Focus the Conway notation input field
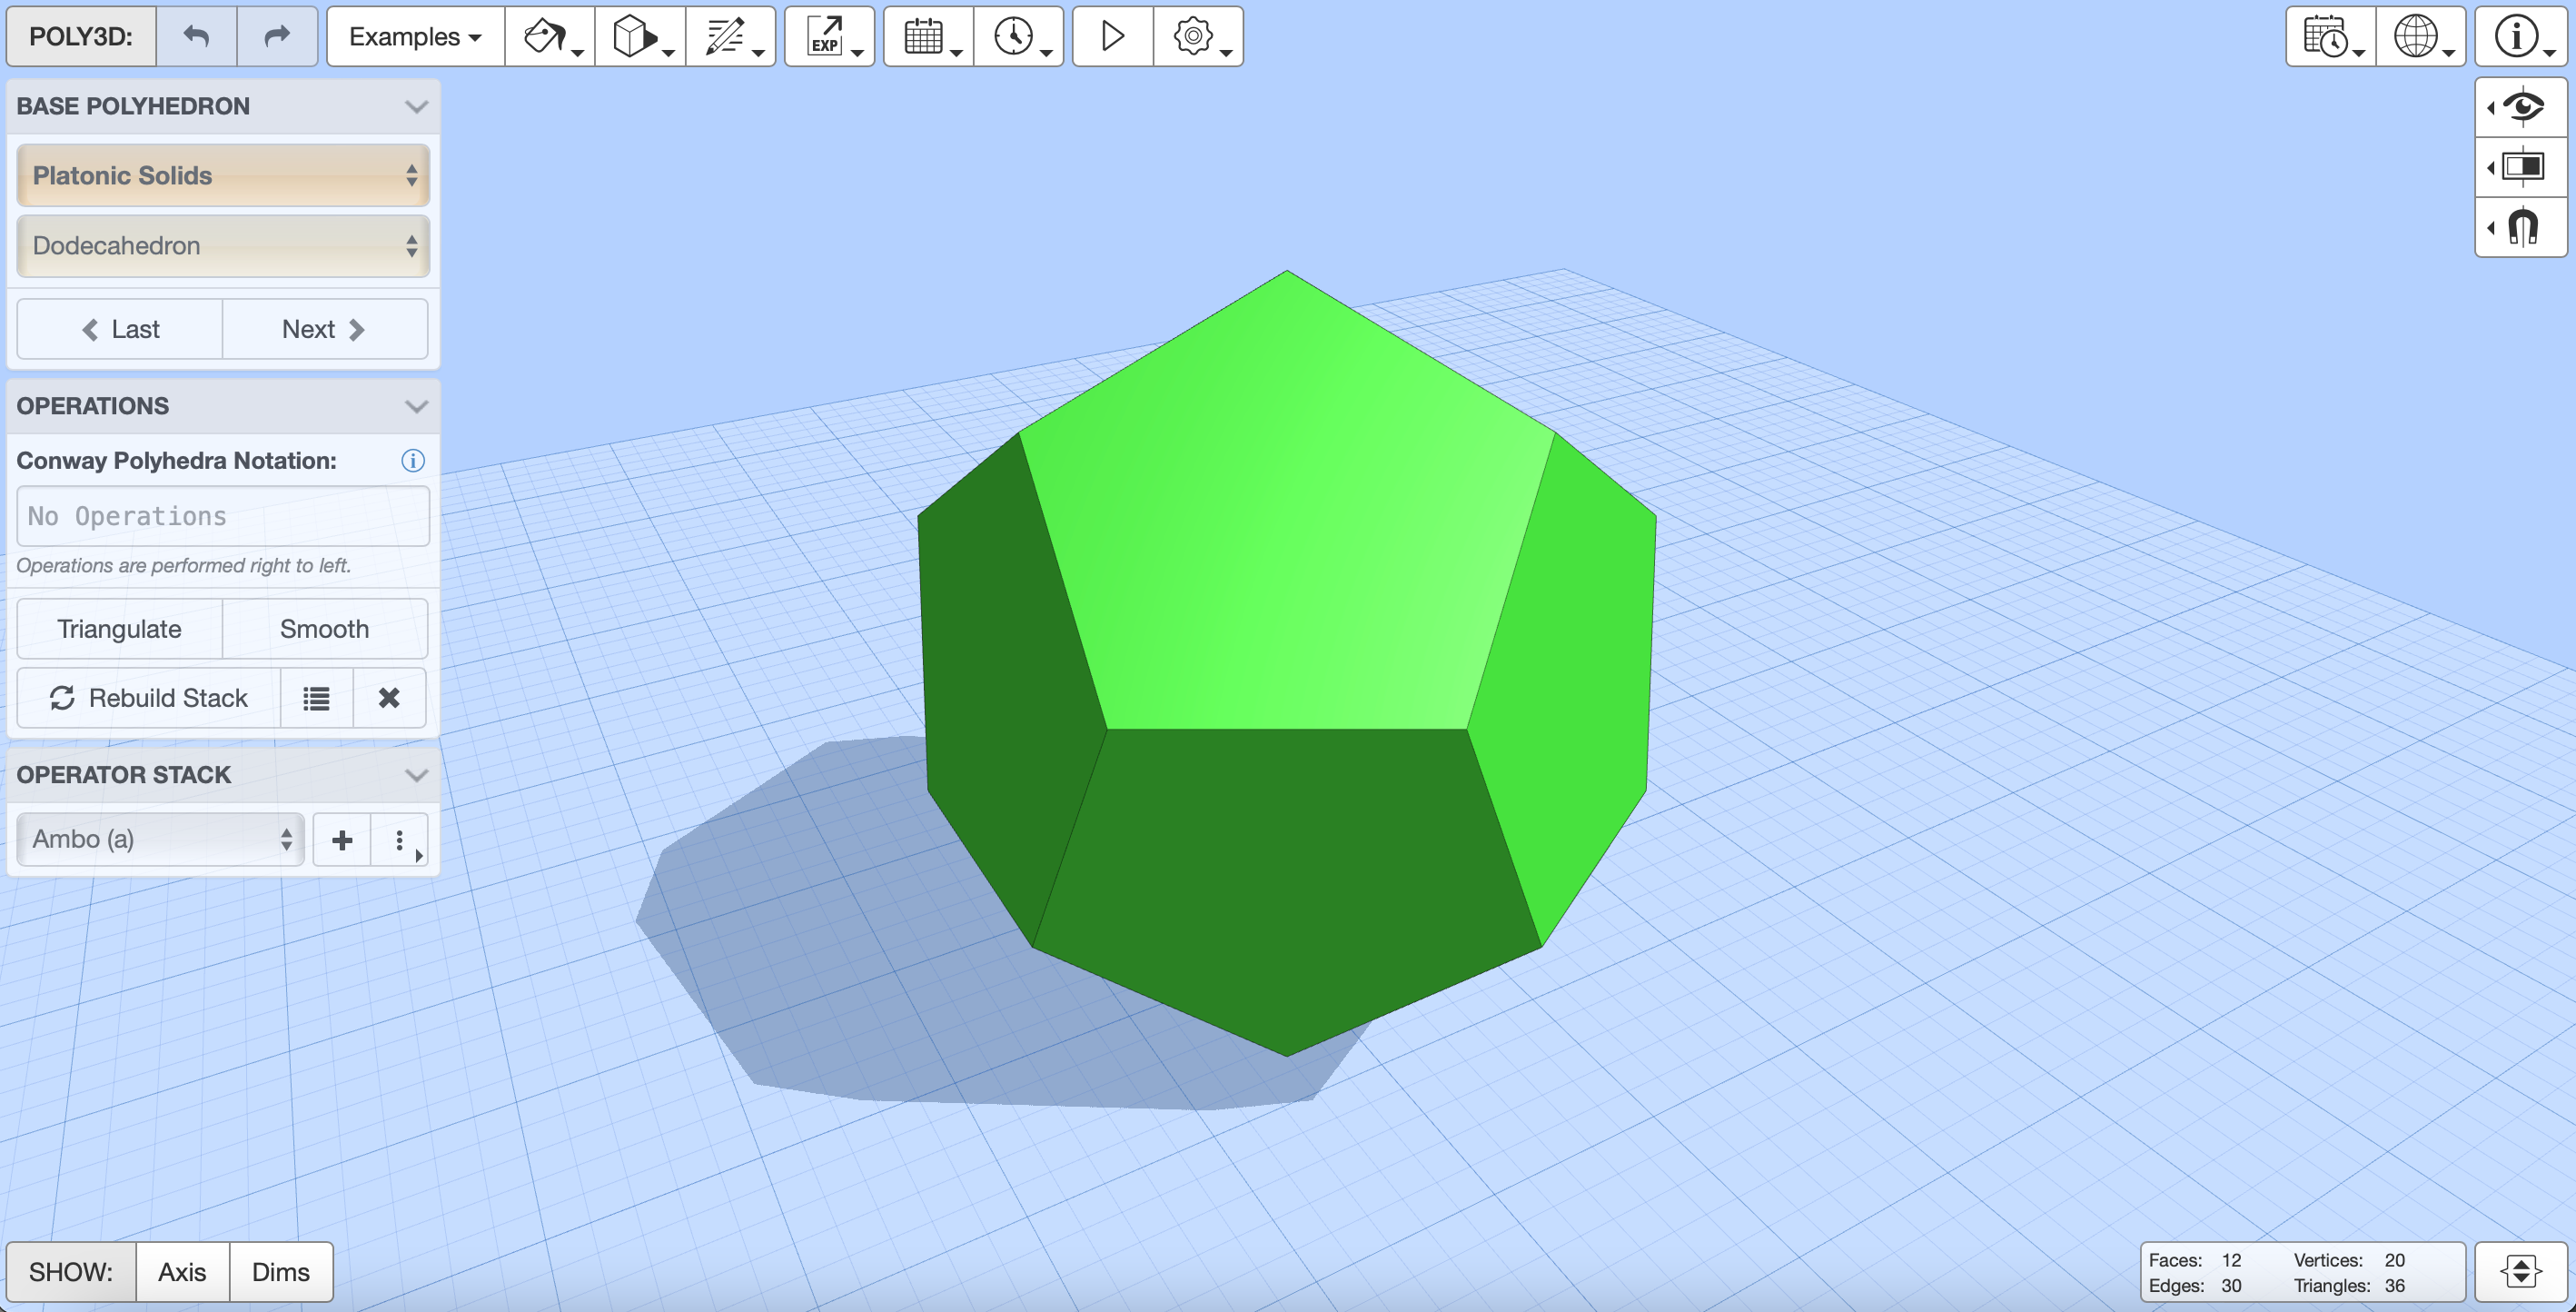The image size is (2576, 1312). (223, 516)
